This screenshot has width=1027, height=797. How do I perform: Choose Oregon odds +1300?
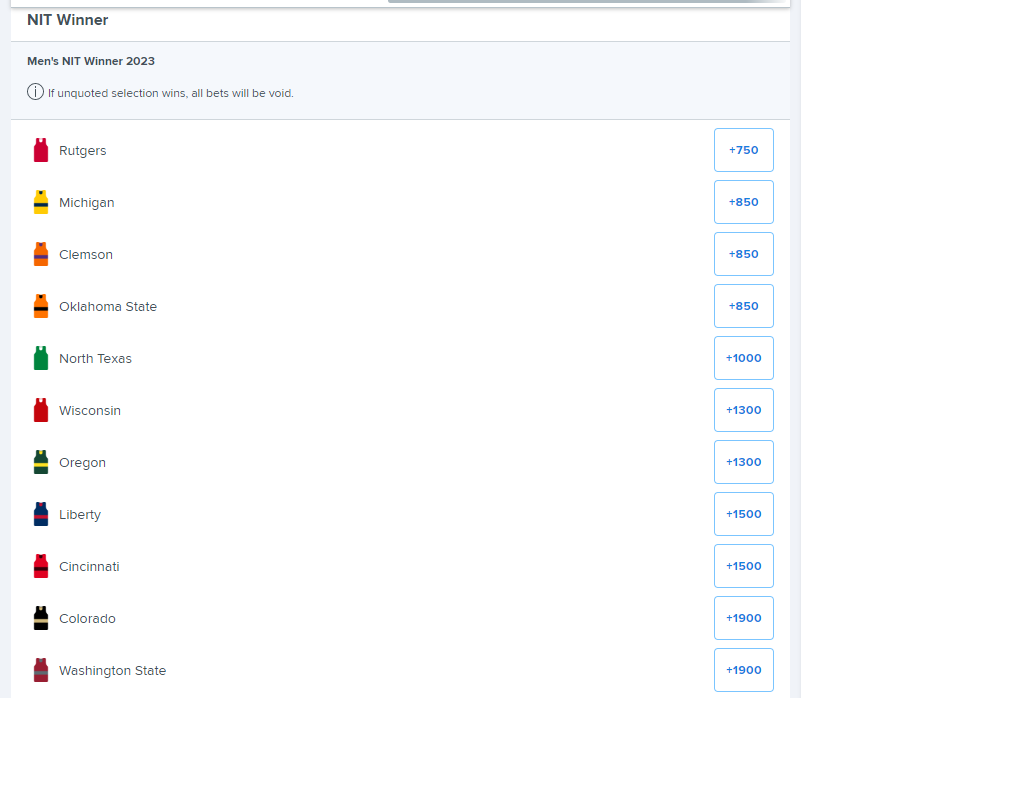(x=743, y=462)
